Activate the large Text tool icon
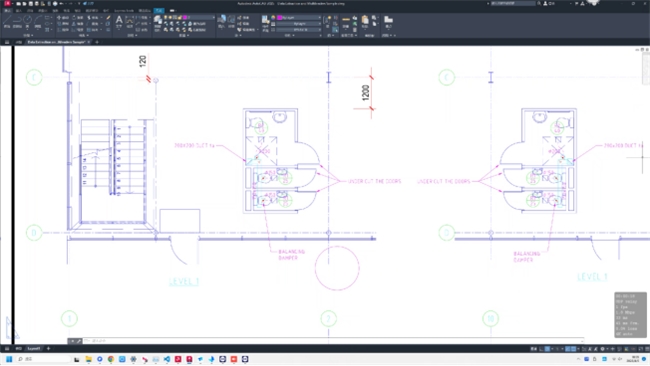This screenshot has width=650, height=366. point(119,21)
